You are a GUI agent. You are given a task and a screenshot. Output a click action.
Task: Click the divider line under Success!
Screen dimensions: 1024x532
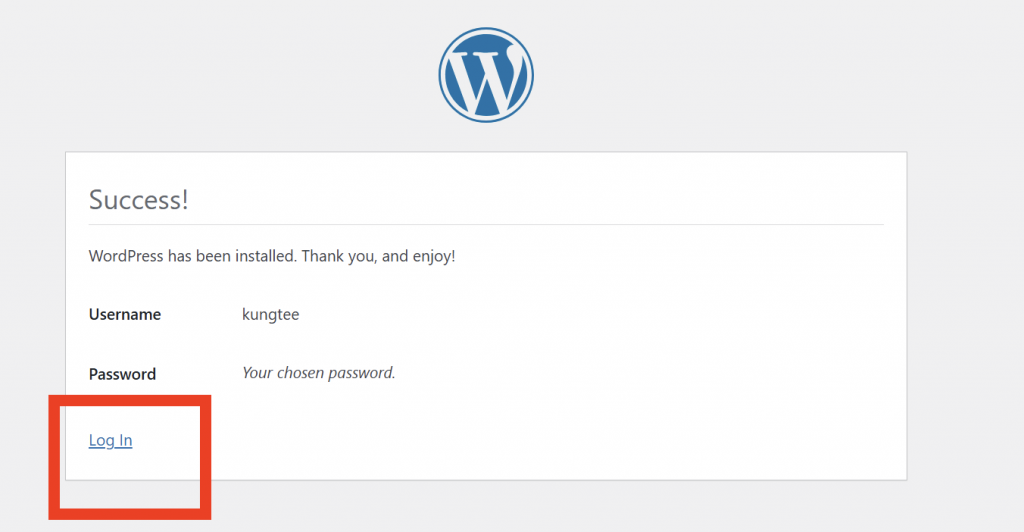pyautogui.click(x=486, y=224)
